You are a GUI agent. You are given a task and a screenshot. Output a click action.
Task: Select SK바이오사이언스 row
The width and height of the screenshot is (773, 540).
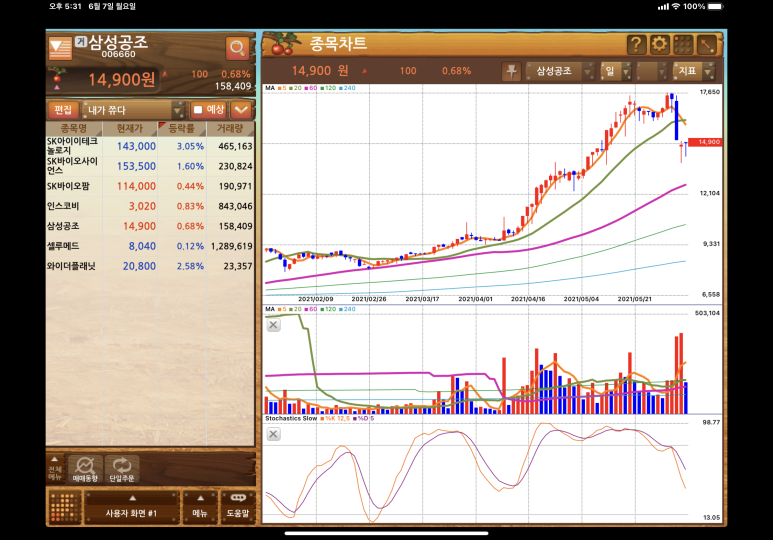[x=150, y=166]
